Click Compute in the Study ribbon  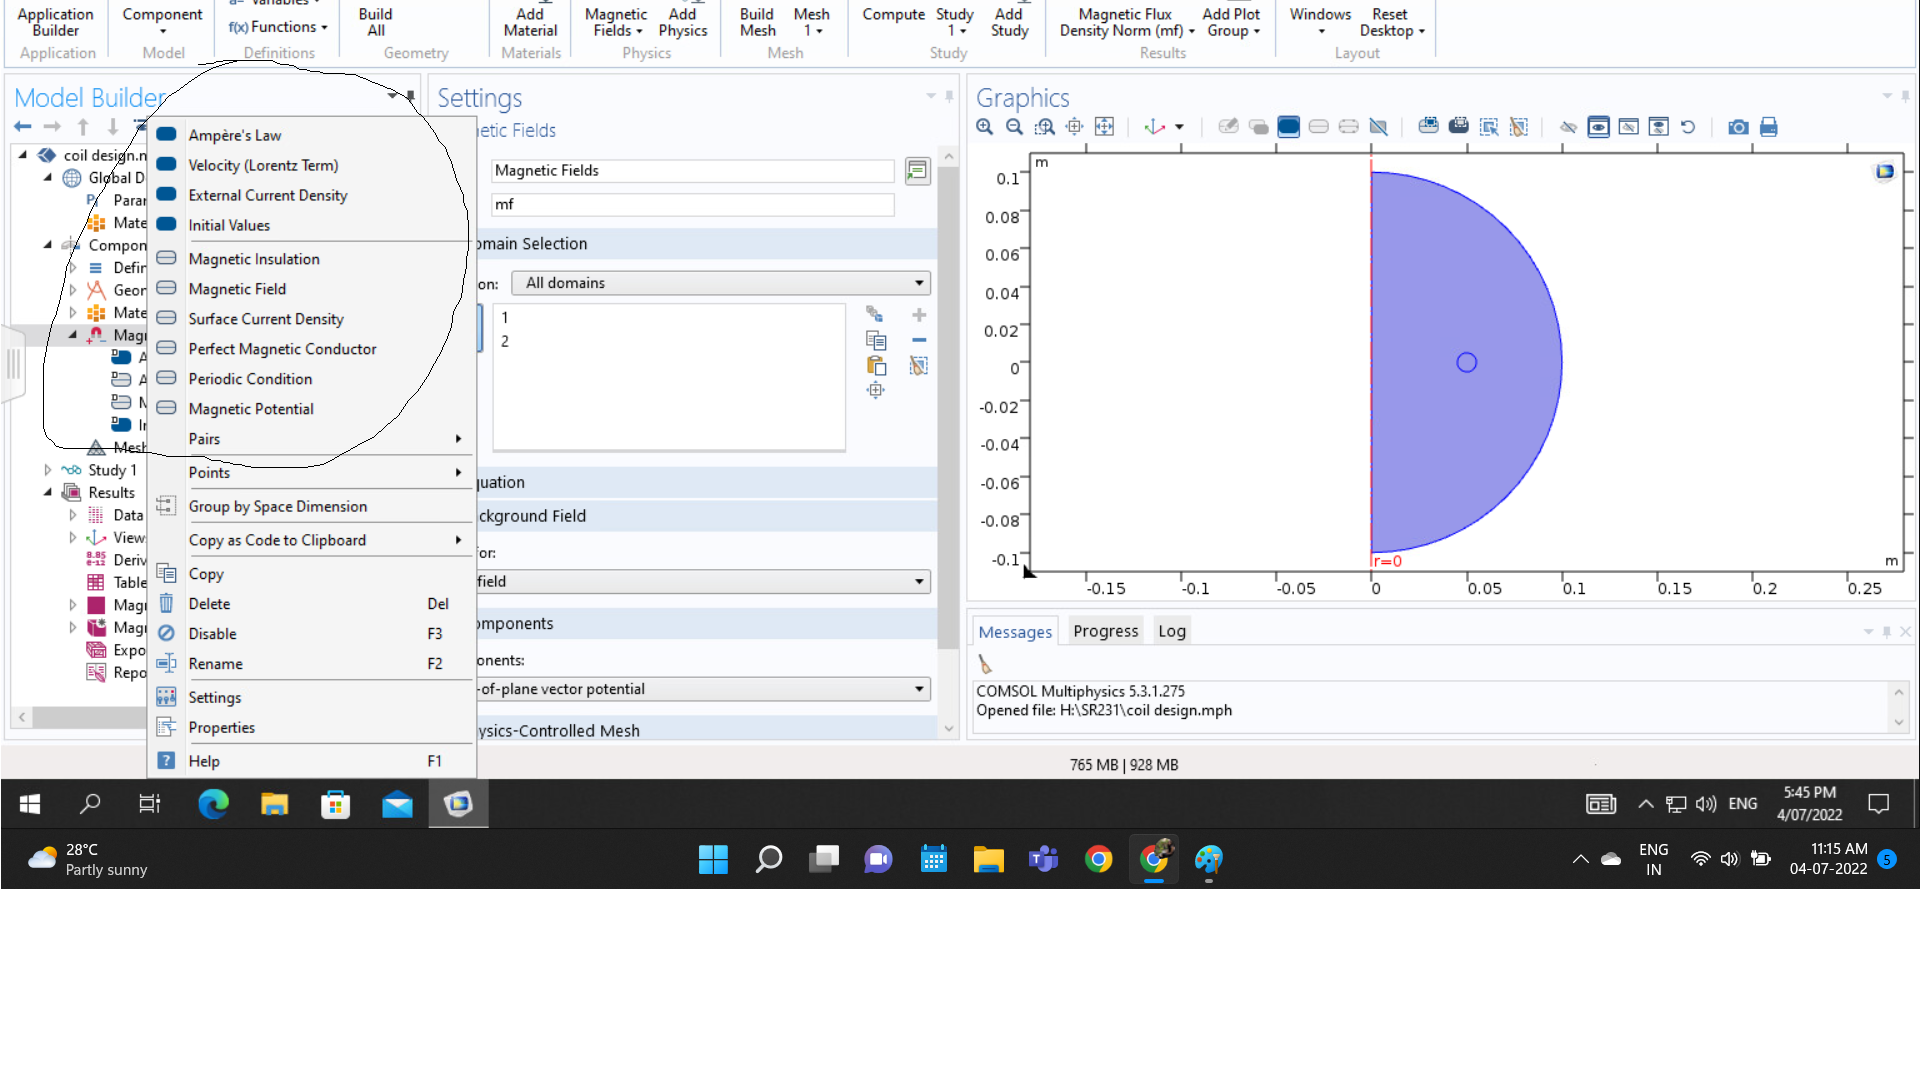tap(893, 14)
